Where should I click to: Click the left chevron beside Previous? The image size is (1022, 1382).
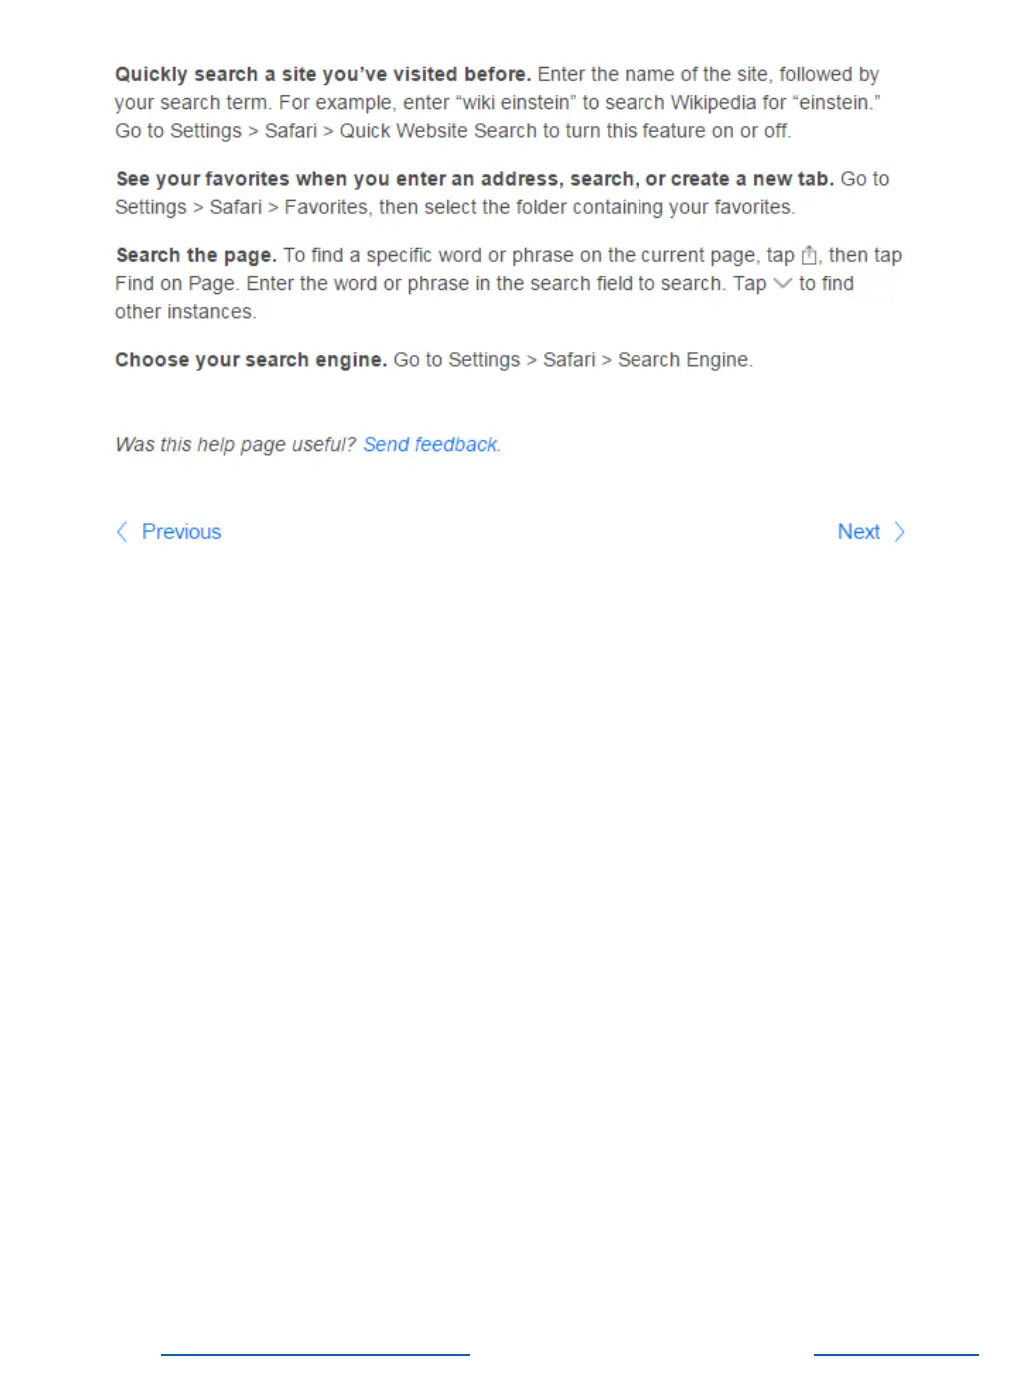122,532
